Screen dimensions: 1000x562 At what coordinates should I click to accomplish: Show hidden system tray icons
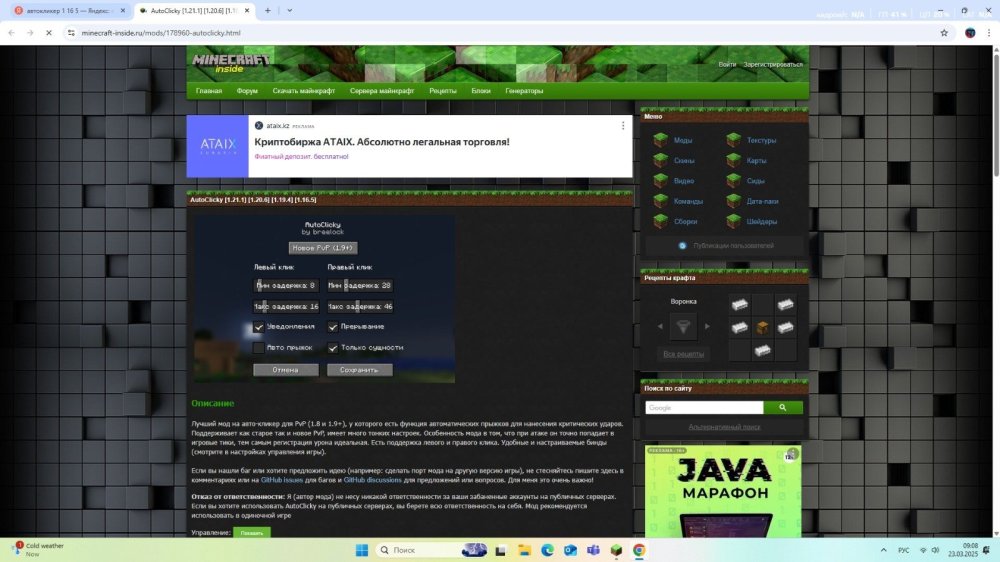pyautogui.click(x=883, y=550)
